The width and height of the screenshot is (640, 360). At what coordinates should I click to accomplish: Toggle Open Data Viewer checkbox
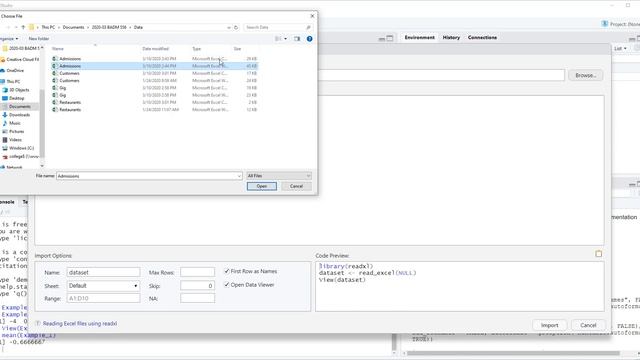[x=227, y=285]
